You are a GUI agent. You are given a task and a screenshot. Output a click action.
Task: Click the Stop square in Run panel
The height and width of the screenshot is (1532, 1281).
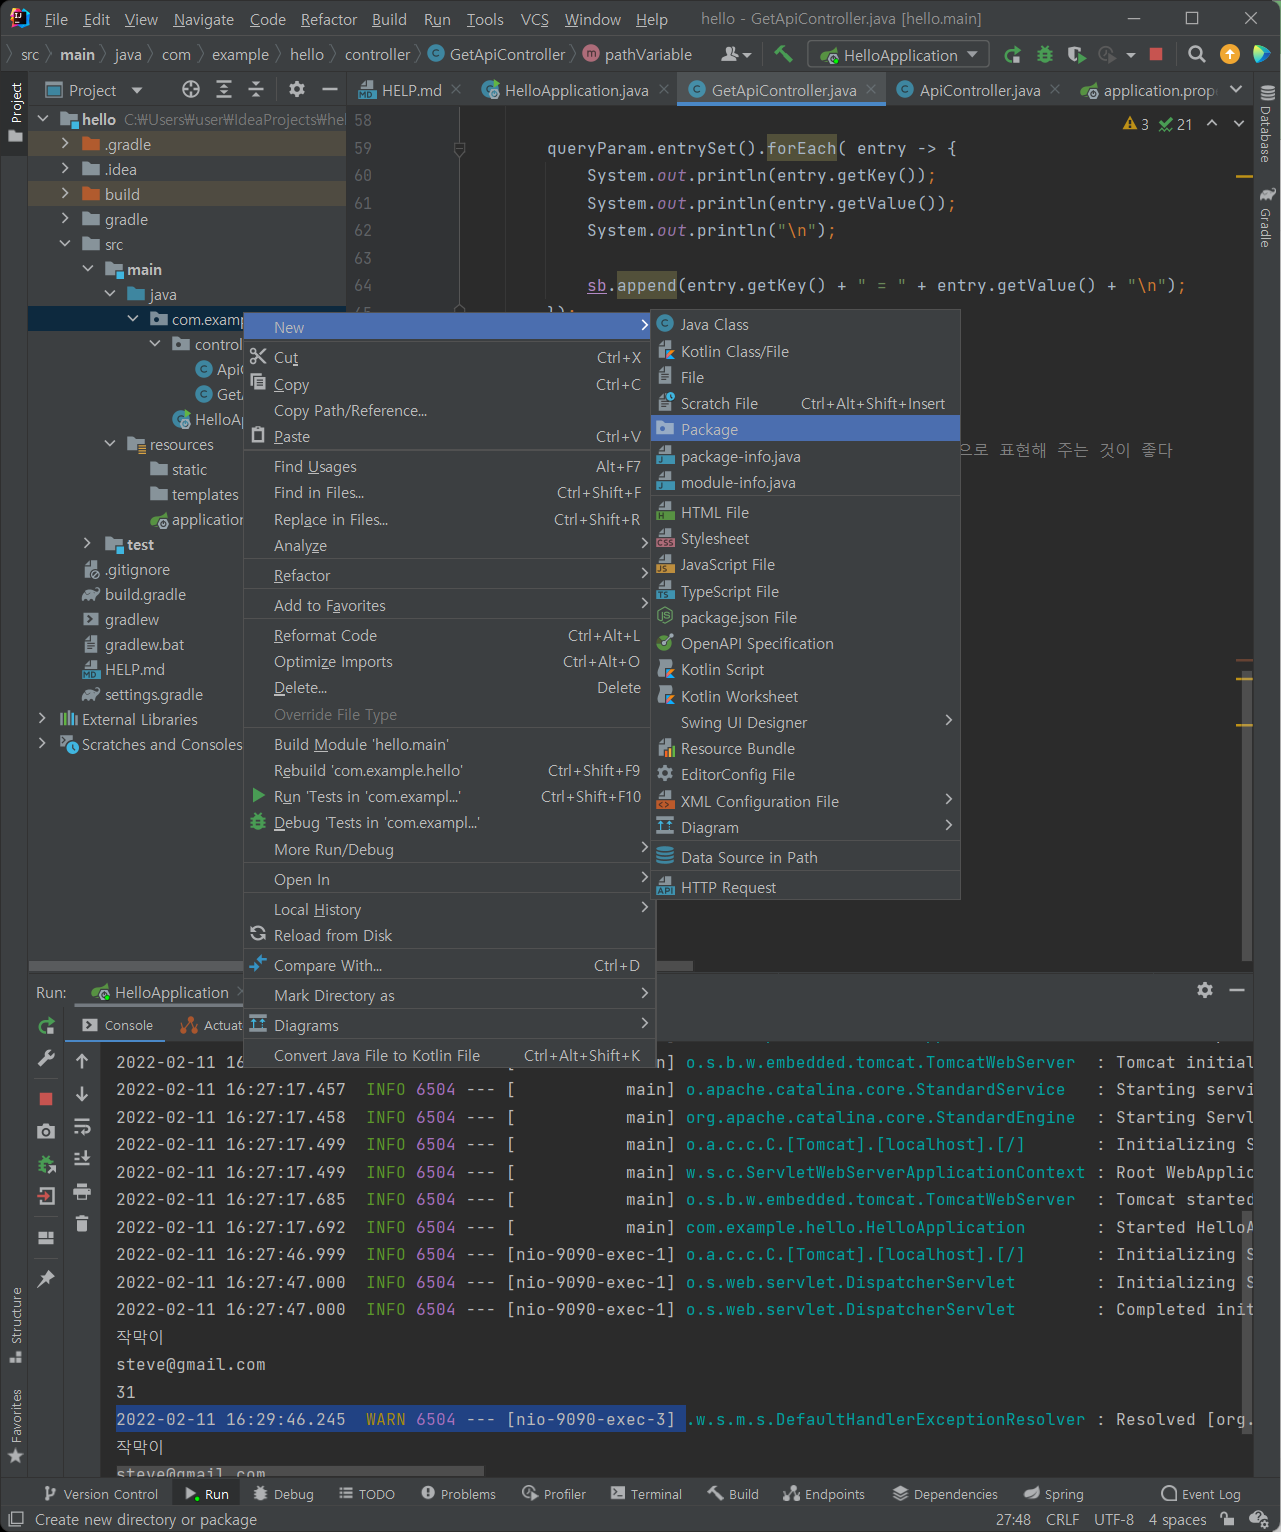point(46,1098)
